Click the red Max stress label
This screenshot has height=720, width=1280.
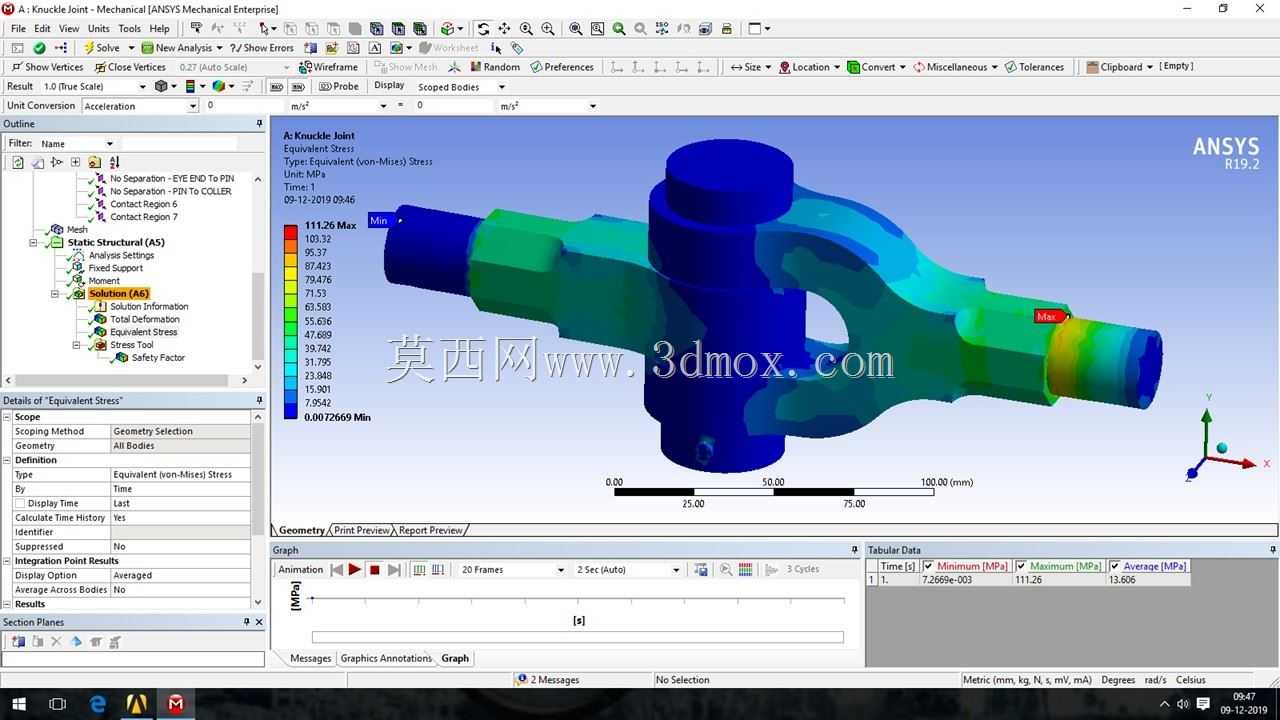pyautogui.click(x=1047, y=317)
